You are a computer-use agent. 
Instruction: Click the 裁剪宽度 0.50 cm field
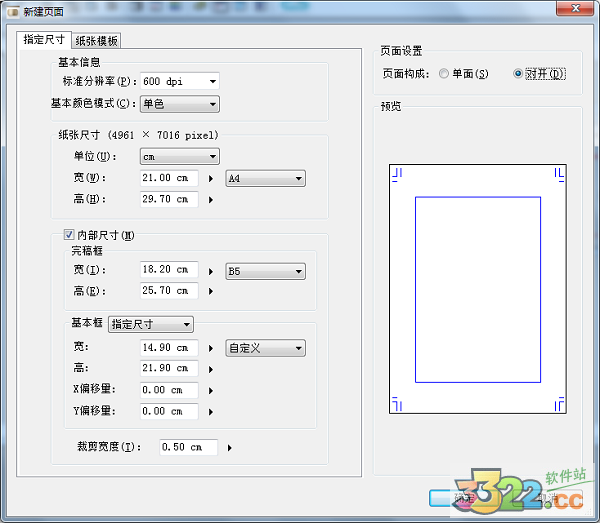(x=188, y=447)
